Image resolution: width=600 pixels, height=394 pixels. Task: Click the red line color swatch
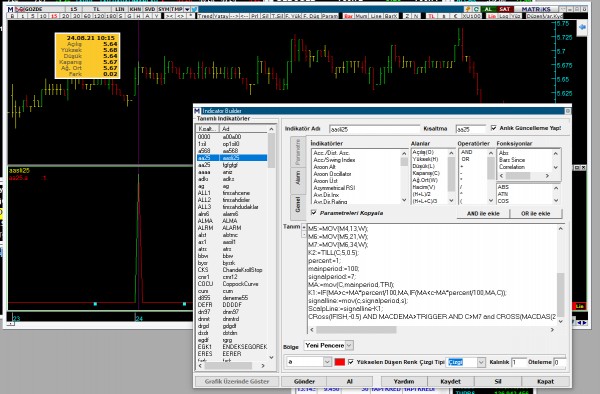pyautogui.click(x=339, y=362)
